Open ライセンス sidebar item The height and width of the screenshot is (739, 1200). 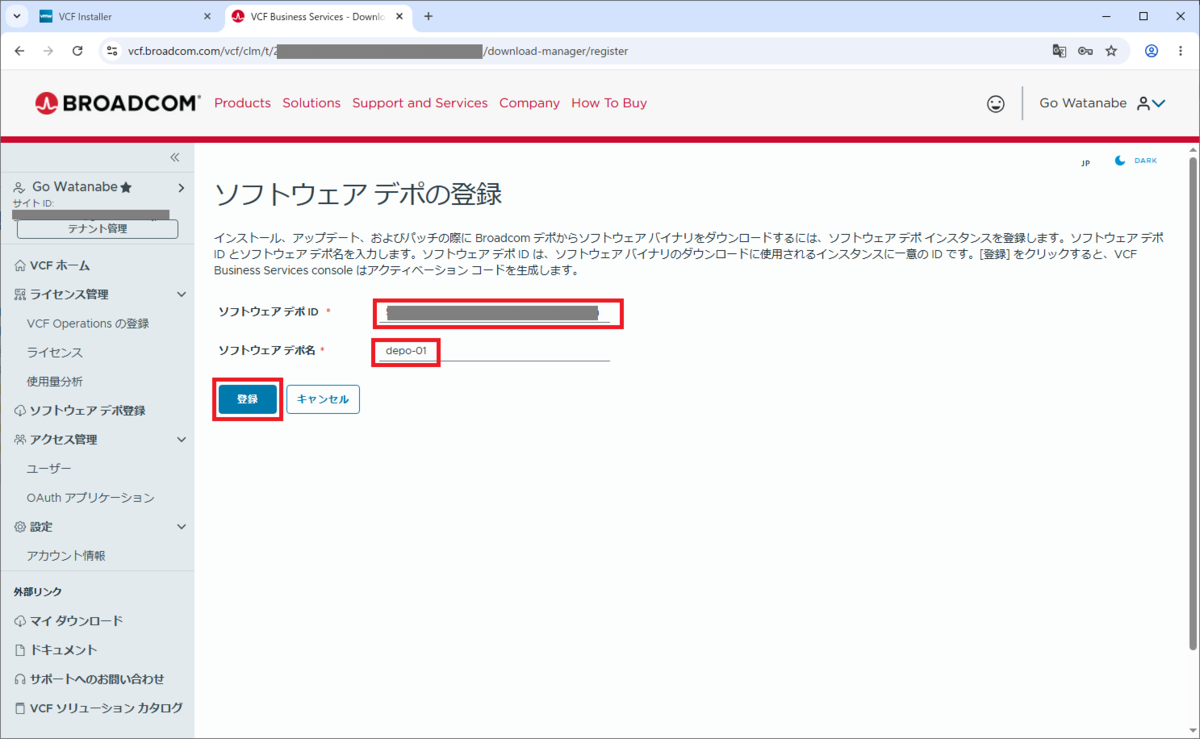(55, 353)
